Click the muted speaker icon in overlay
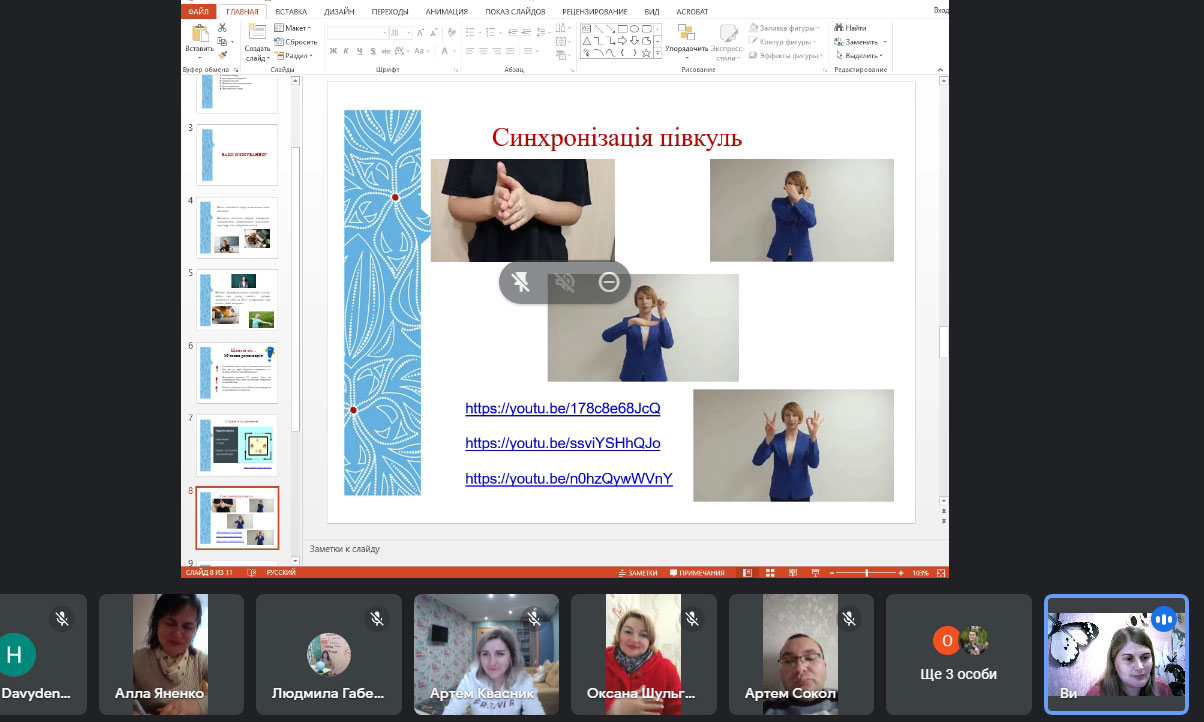1204x722 pixels. 565,282
